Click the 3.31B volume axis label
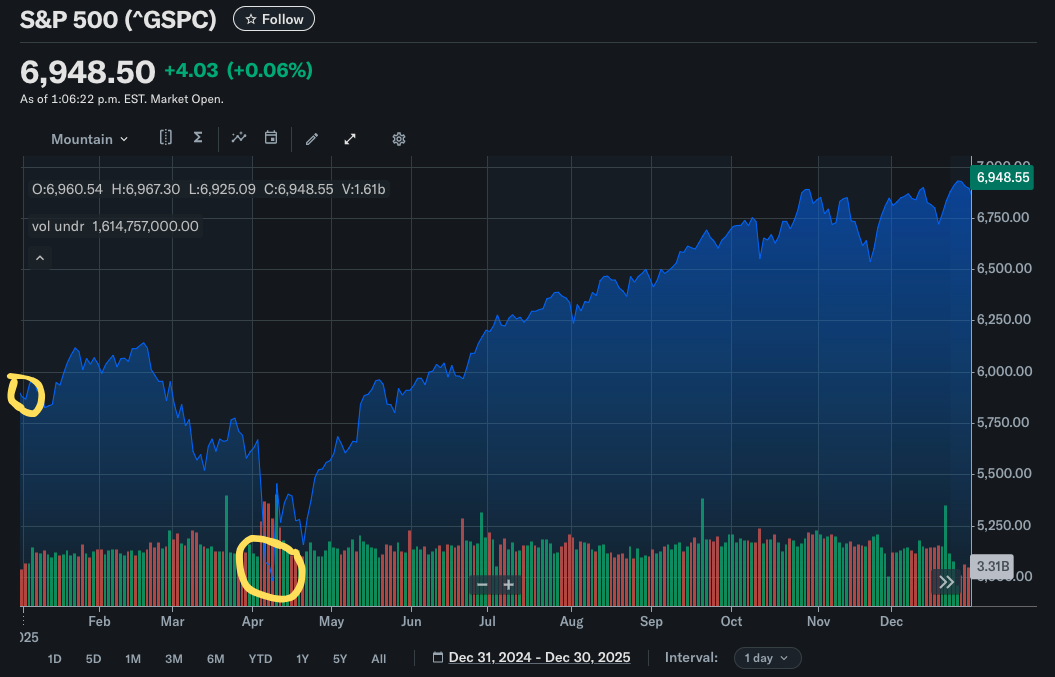Viewport: 1055px width, 677px height. tap(992, 567)
